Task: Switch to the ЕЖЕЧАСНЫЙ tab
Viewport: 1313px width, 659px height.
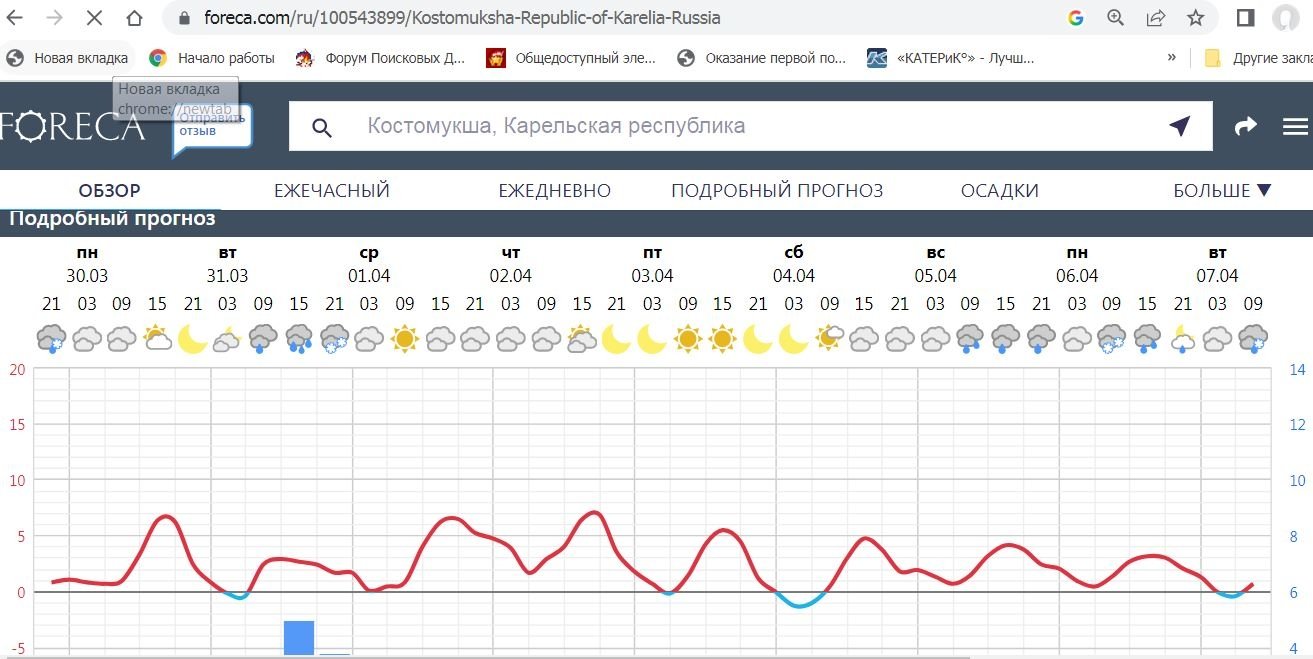Action: (x=331, y=190)
